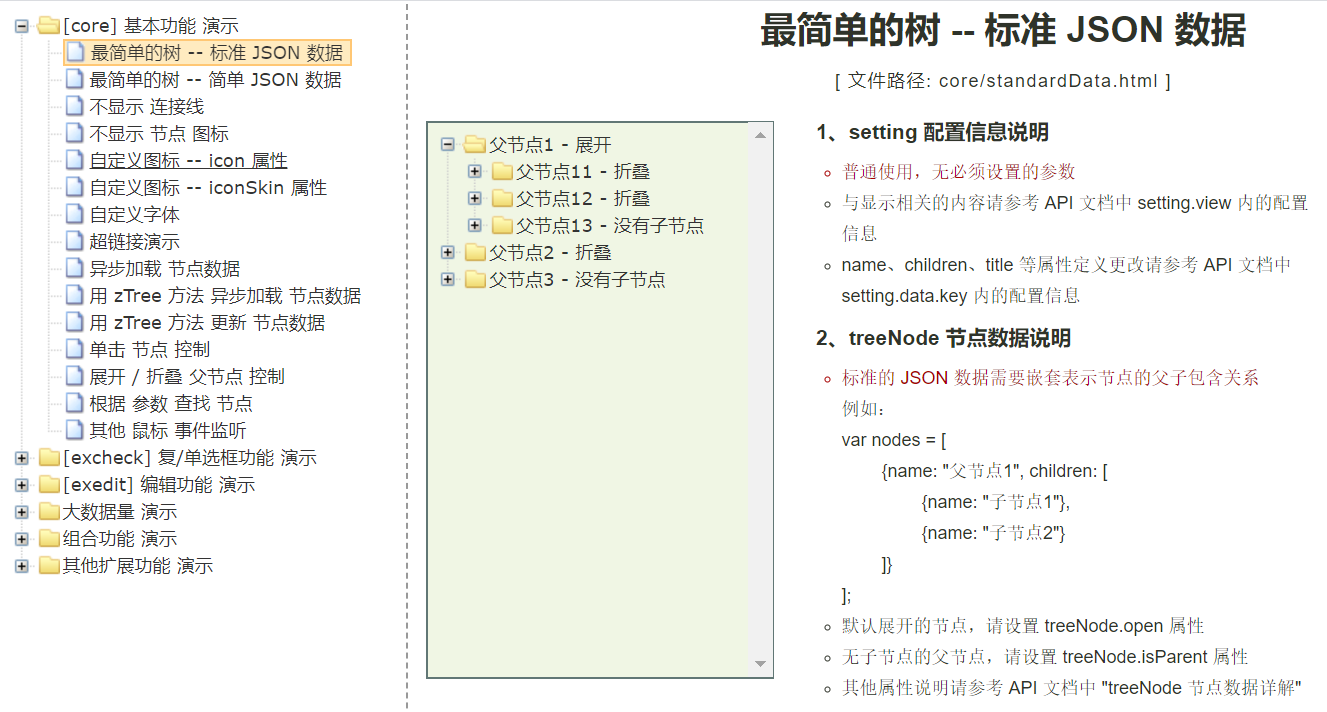This screenshot has width=1327, height=712.
Task: Expand the 父节点3 - 没有子节点 node
Action: point(448,280)
